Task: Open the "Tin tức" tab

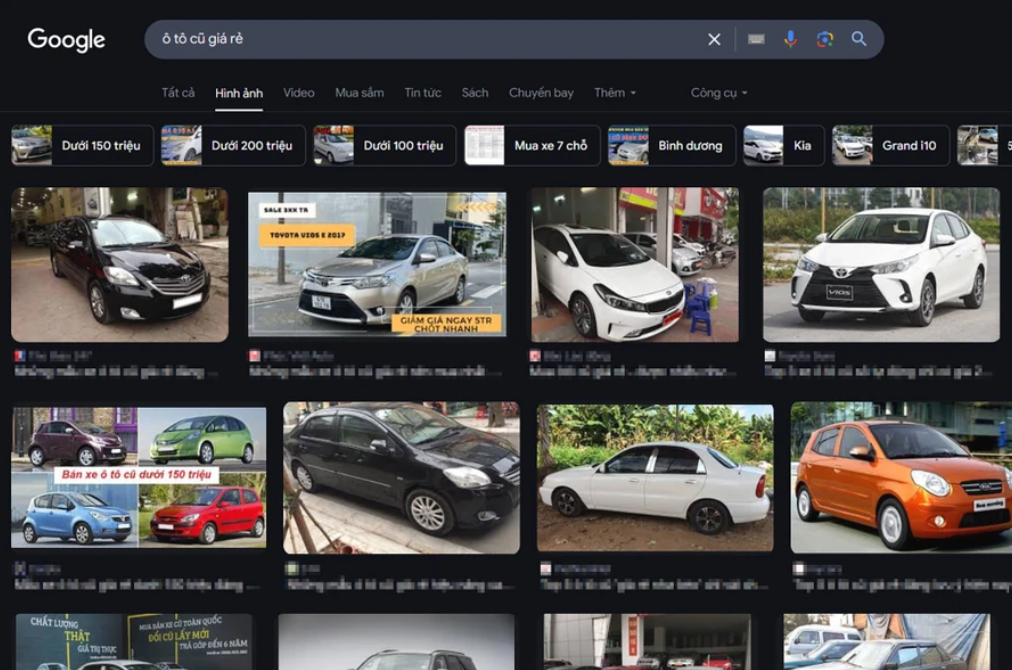Action: pos(423,92)
